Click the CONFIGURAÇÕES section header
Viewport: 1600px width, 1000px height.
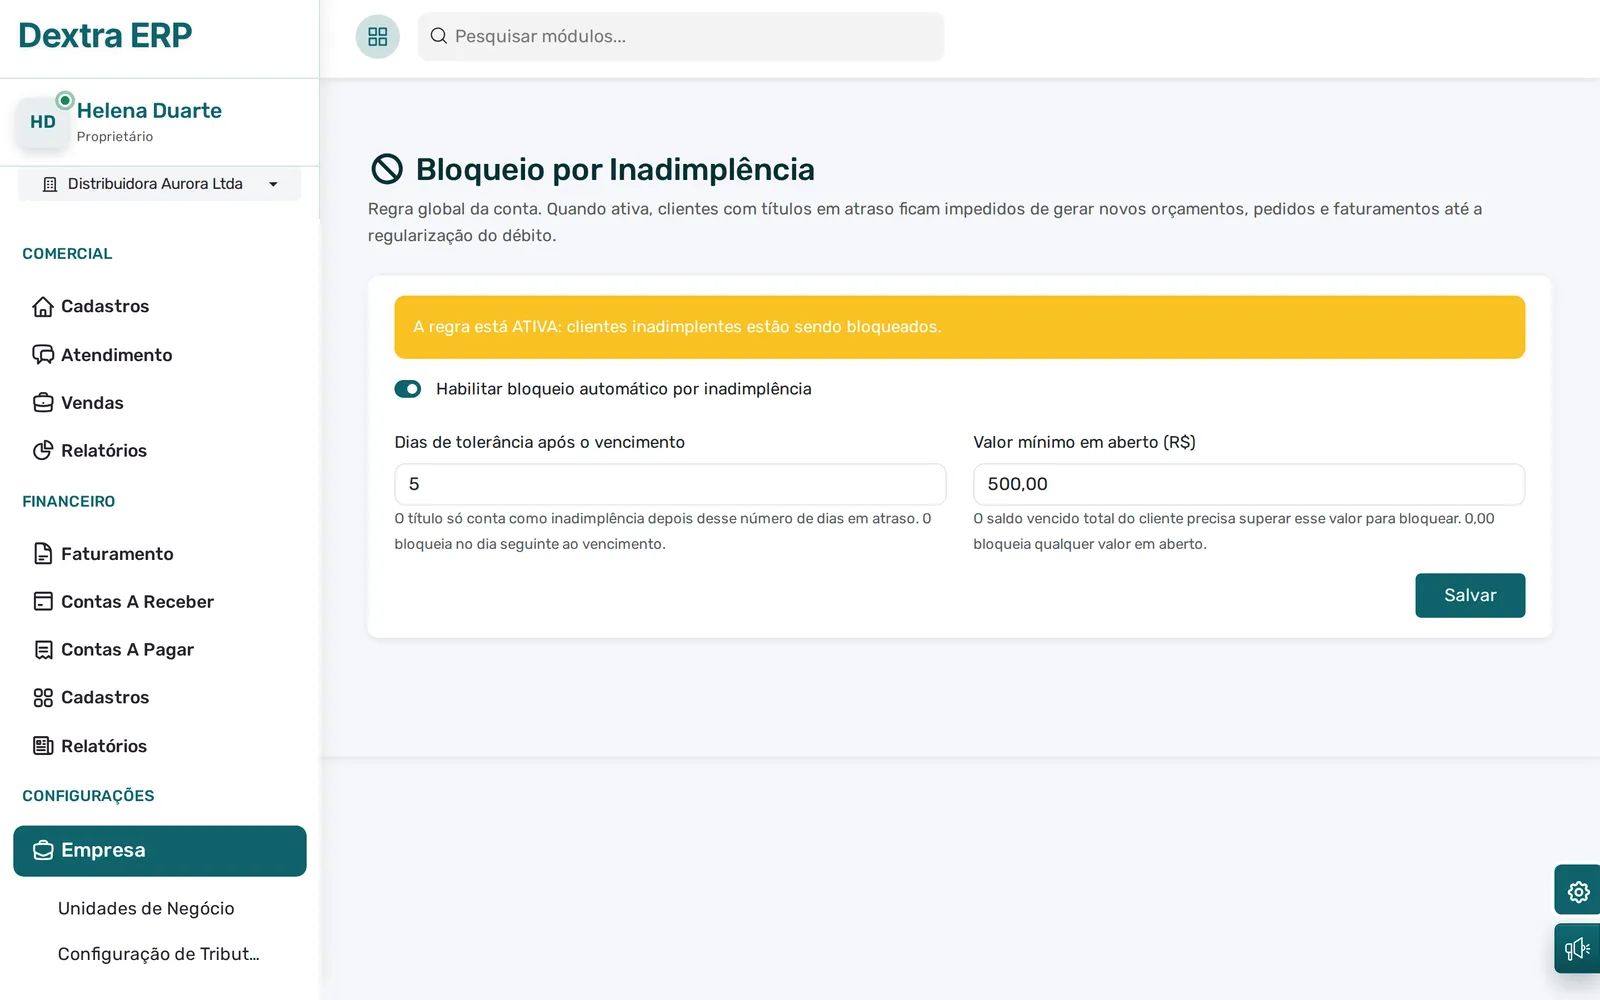point(88,796)
